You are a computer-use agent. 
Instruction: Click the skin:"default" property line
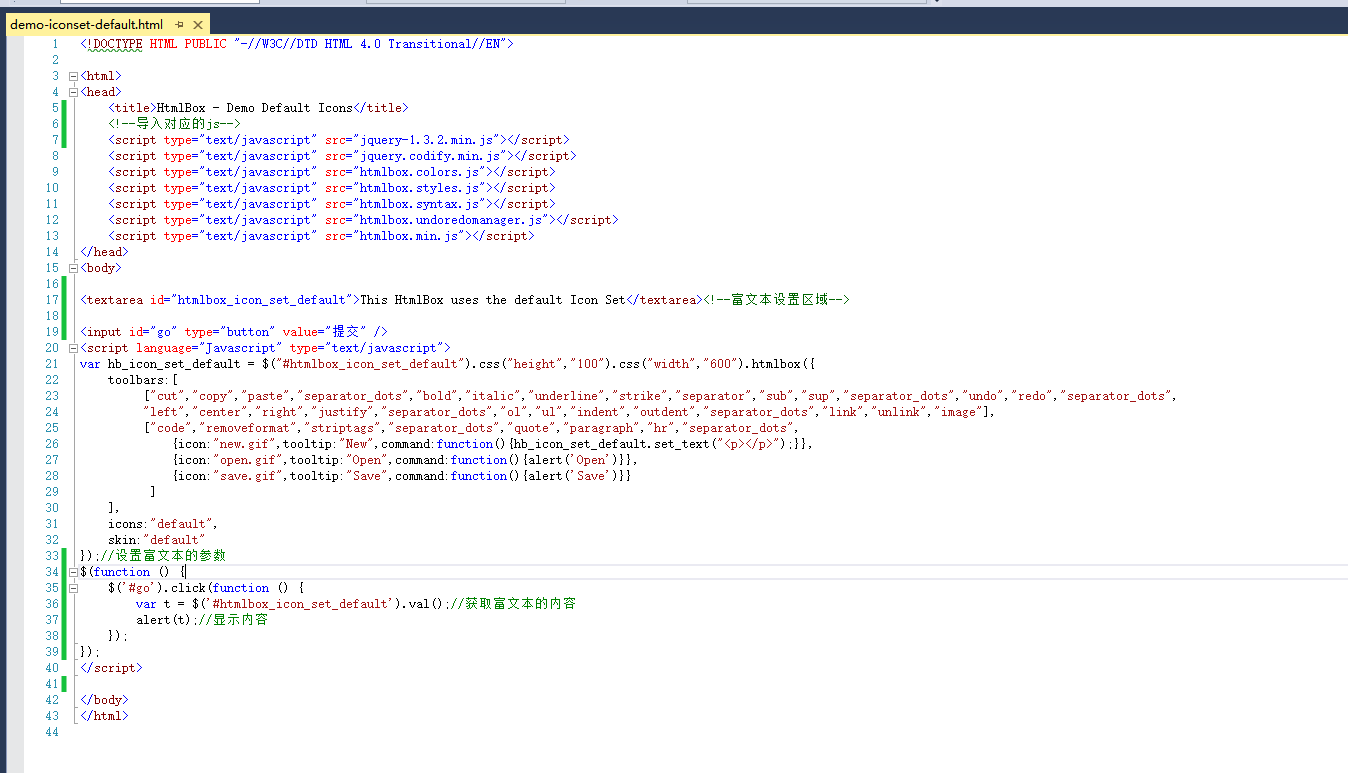[157, 540]
